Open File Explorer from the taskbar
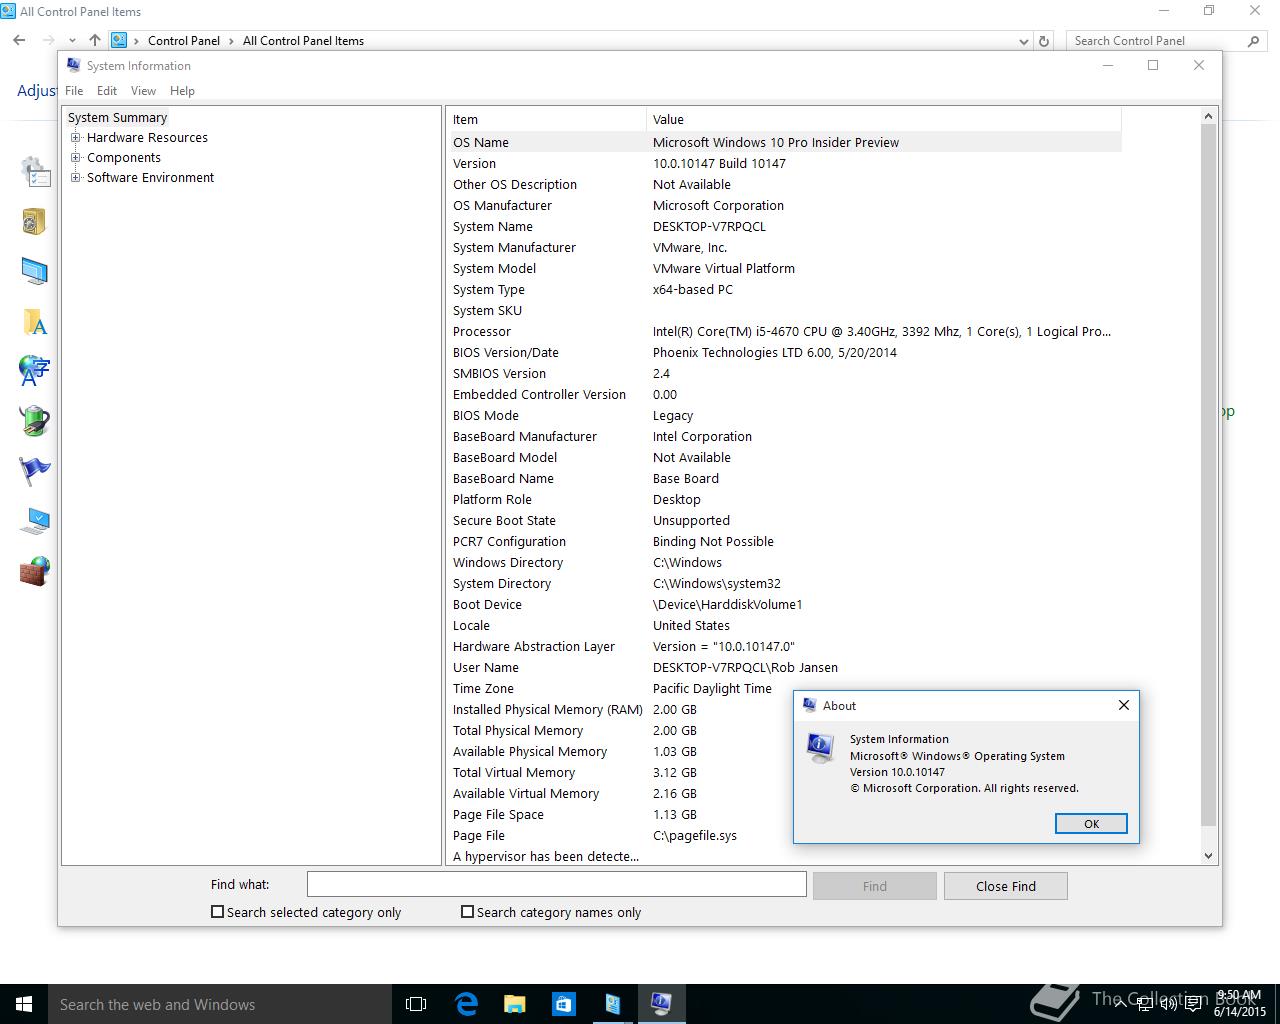 pos(515,1004)
